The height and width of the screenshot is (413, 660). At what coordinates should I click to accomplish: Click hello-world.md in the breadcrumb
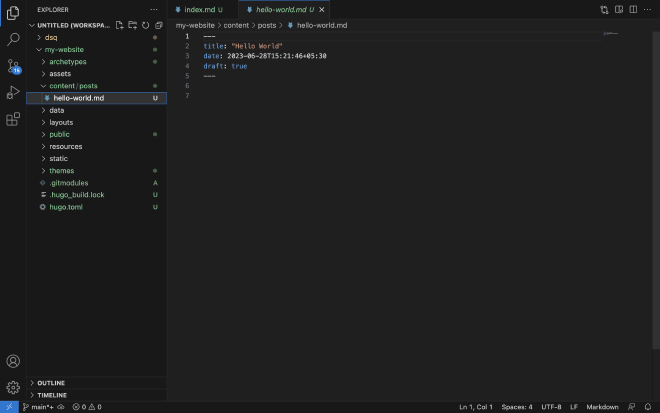coord(322,25)
